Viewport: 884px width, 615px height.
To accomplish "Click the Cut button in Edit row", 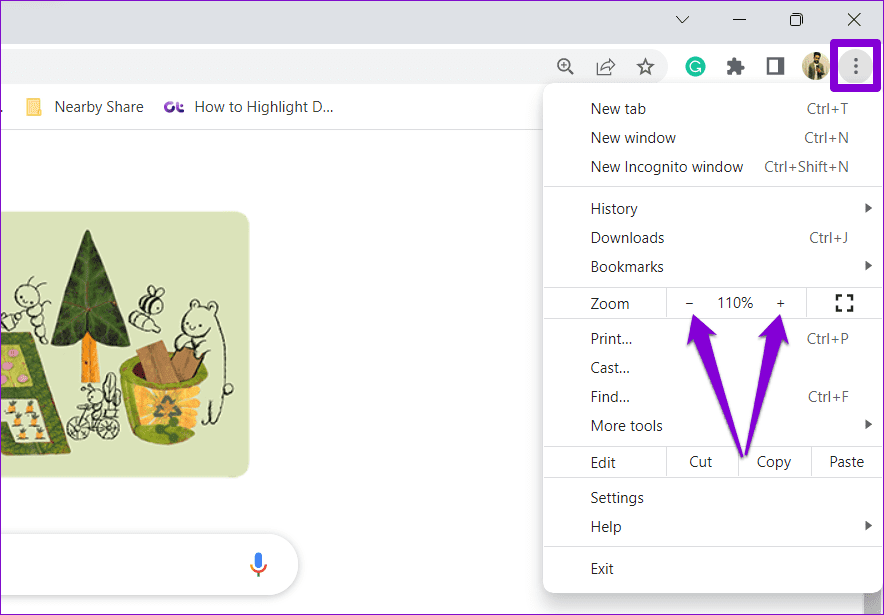I will (x=701, y=462).
